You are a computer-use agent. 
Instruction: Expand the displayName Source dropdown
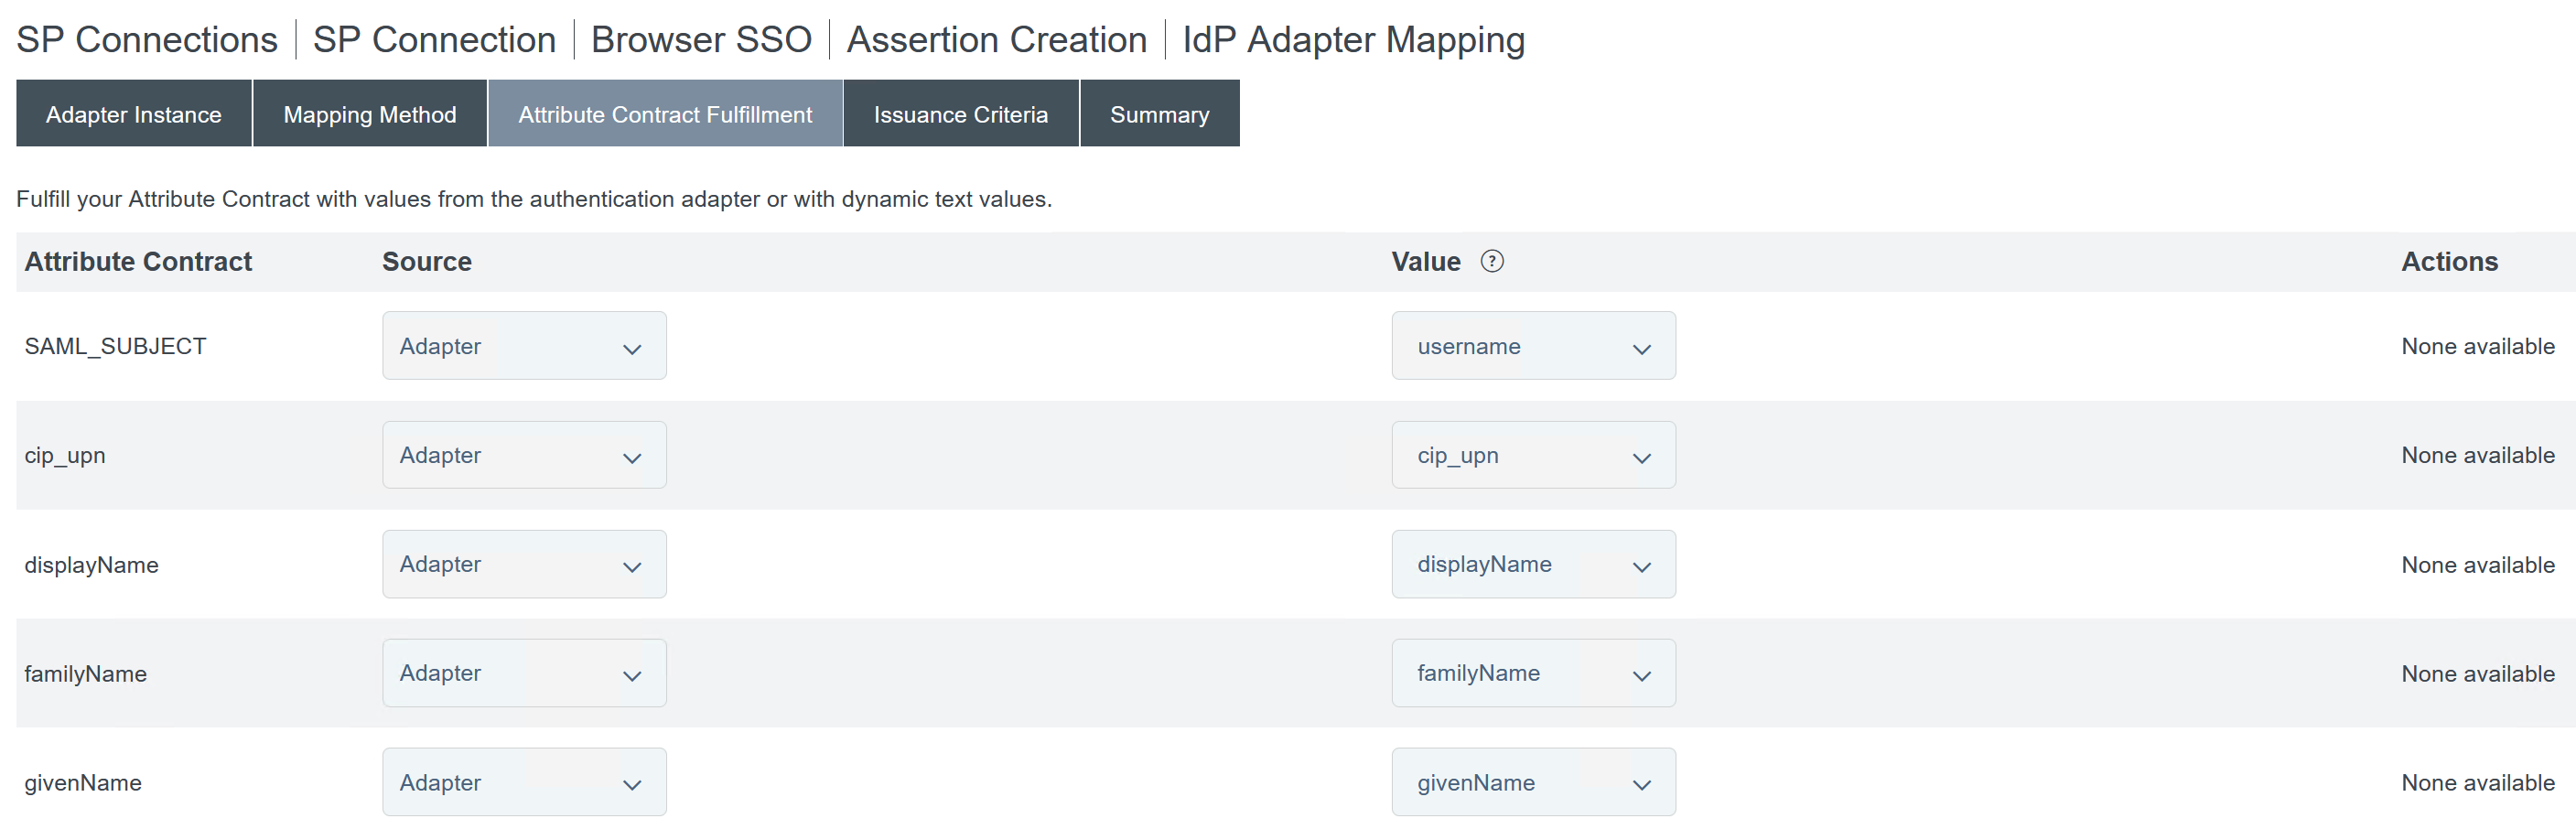pos(523,564)
